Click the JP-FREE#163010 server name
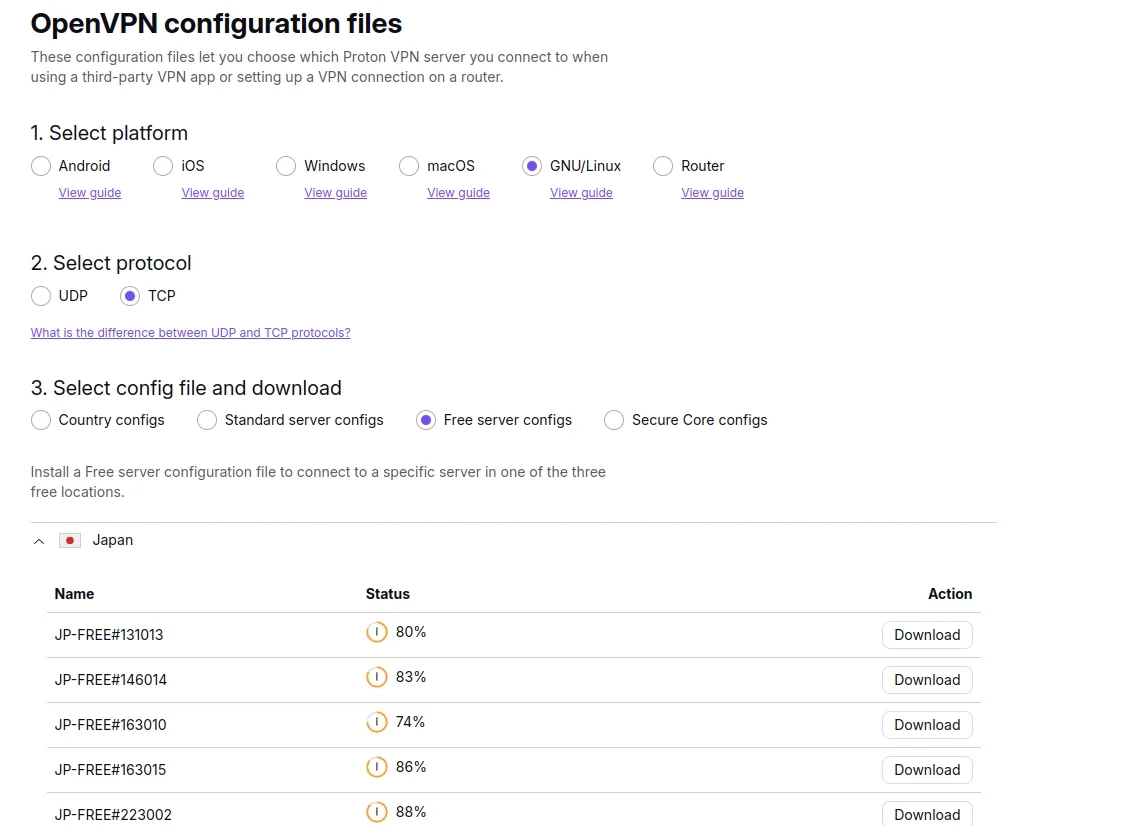Screen dimensions: 1137x826 click(x=110, y=724)
